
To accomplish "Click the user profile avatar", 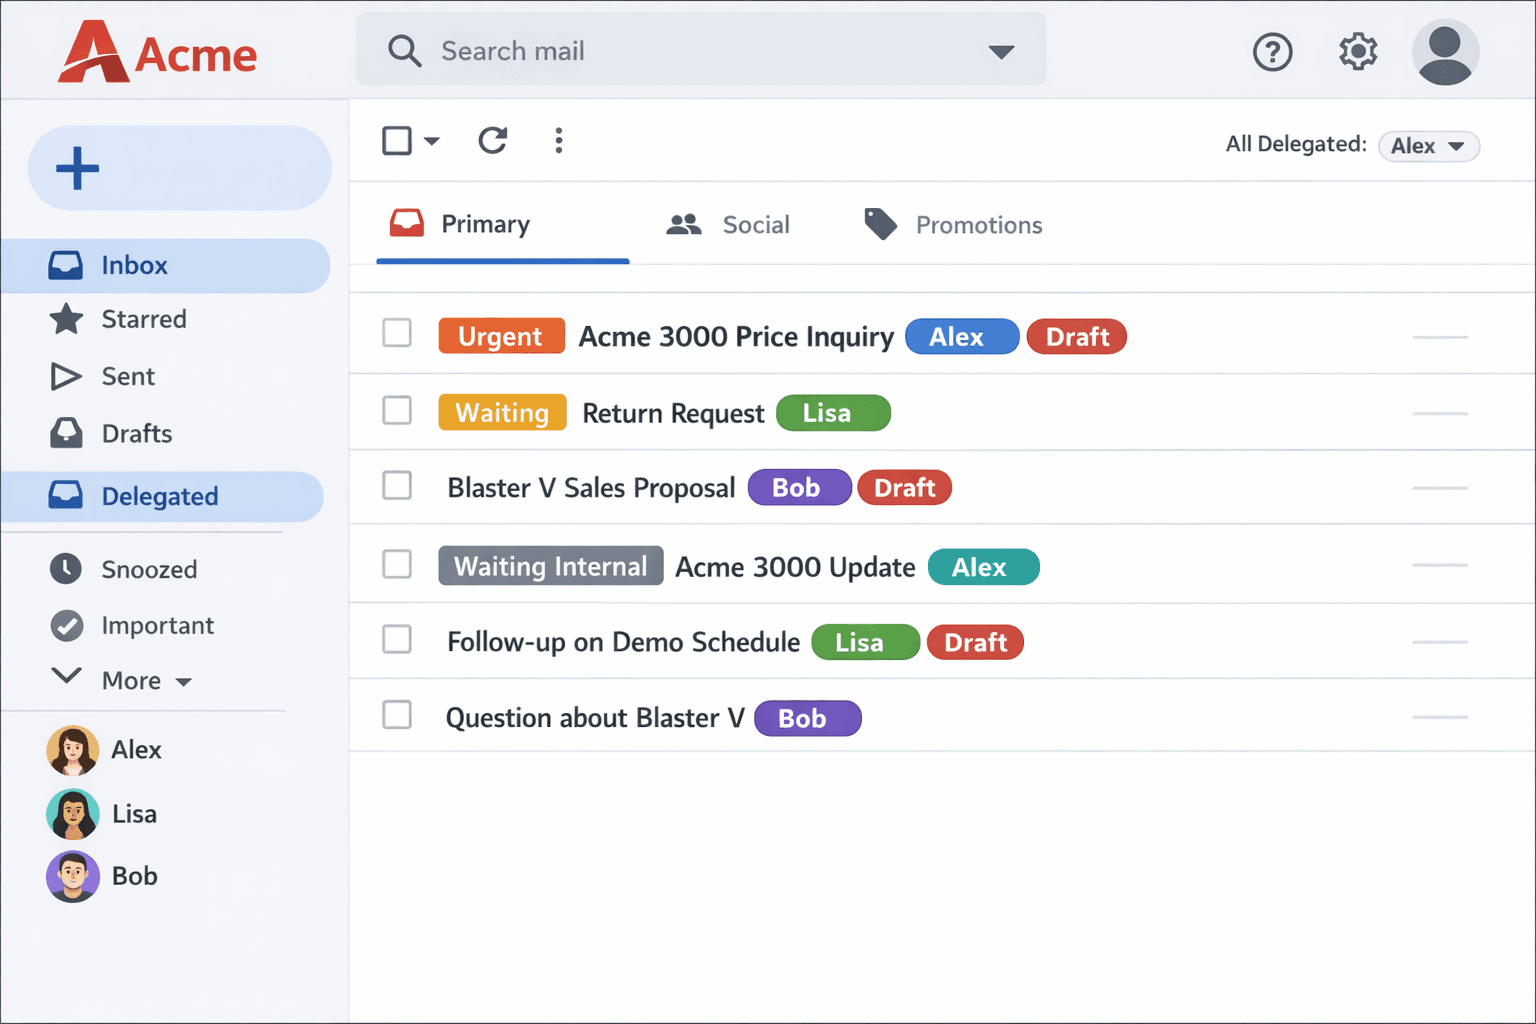I will (1445, 52).
